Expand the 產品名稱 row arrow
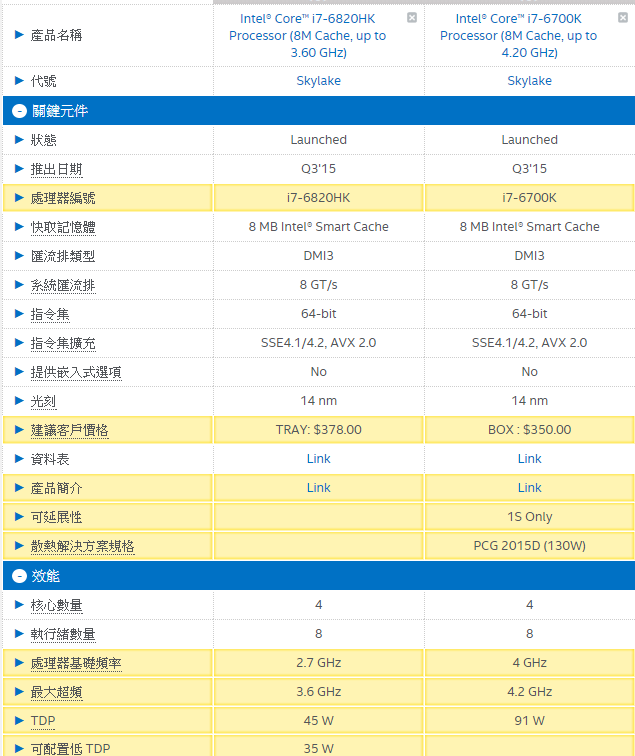 pos(19,35)
